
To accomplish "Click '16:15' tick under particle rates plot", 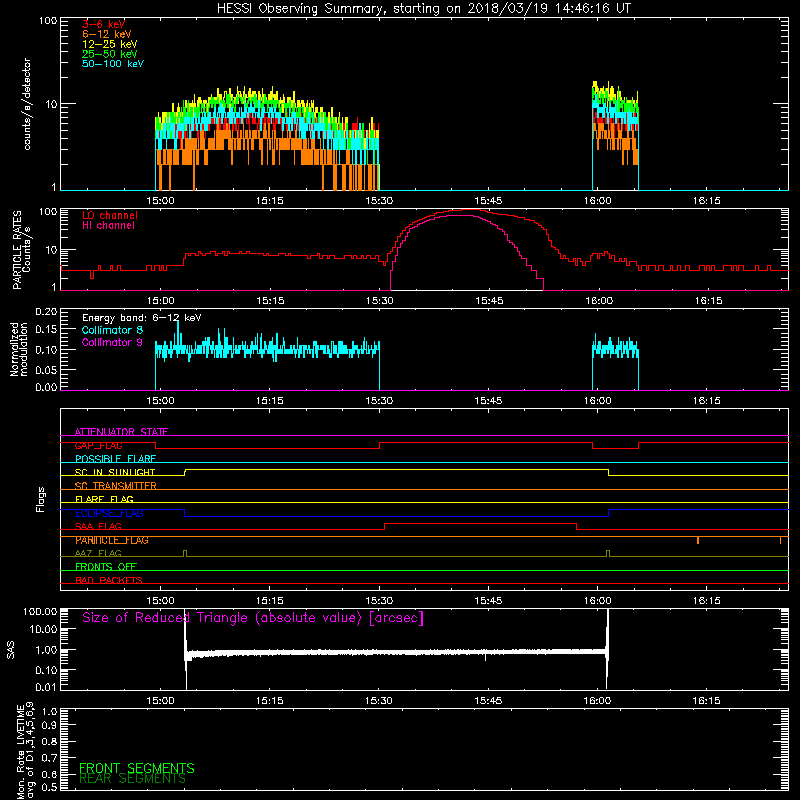I will pyautogui.click(x=708, y=301).
